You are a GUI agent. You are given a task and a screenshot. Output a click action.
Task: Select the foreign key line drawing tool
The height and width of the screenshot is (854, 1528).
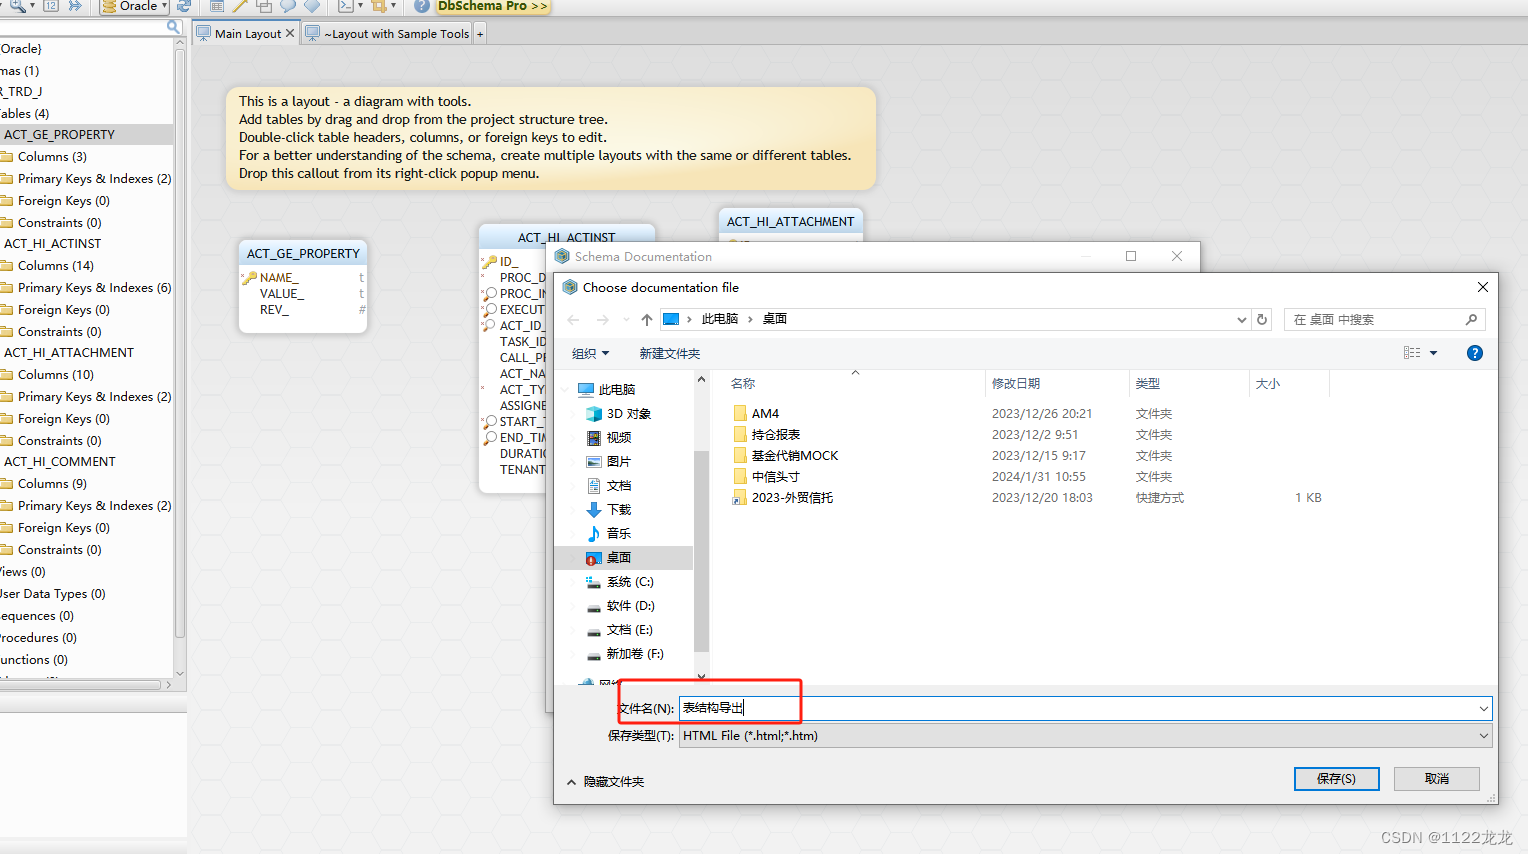point(241,6)
